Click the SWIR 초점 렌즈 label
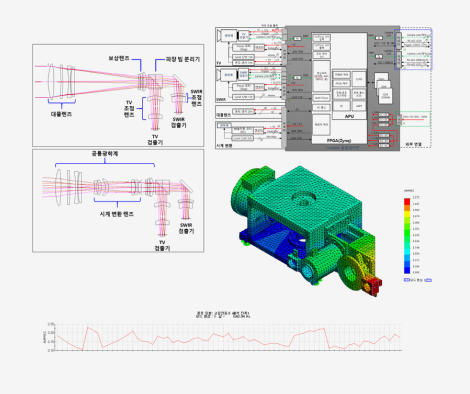Image resolution: width=470 pixels, height=394 pixels. 196,97
